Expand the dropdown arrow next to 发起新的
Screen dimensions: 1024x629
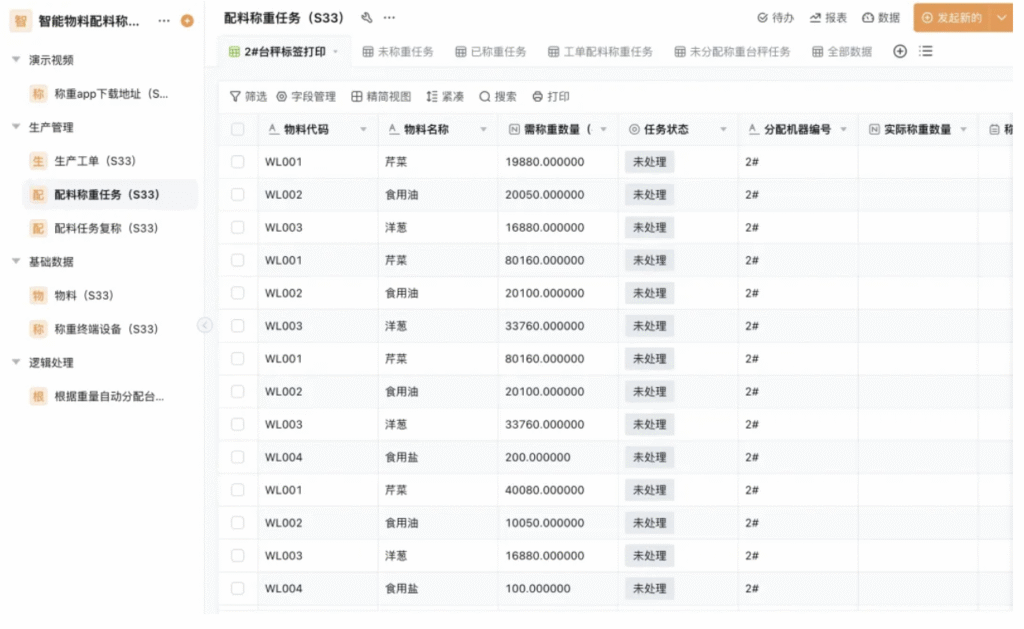point(1002,18)
